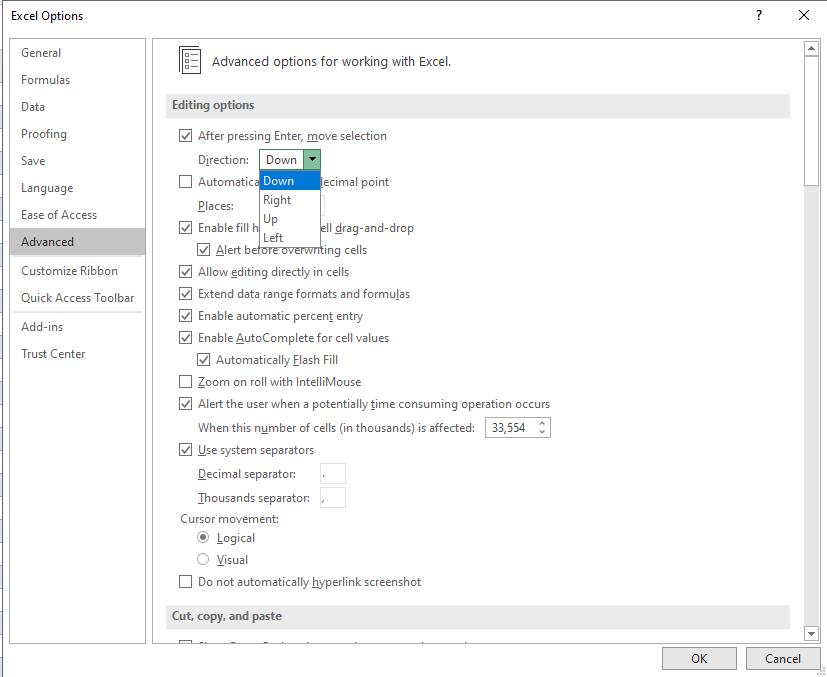This screenshot has height=677, width=827.
Task: Click the Direction dropdown arrow
Action: point(312,159)
